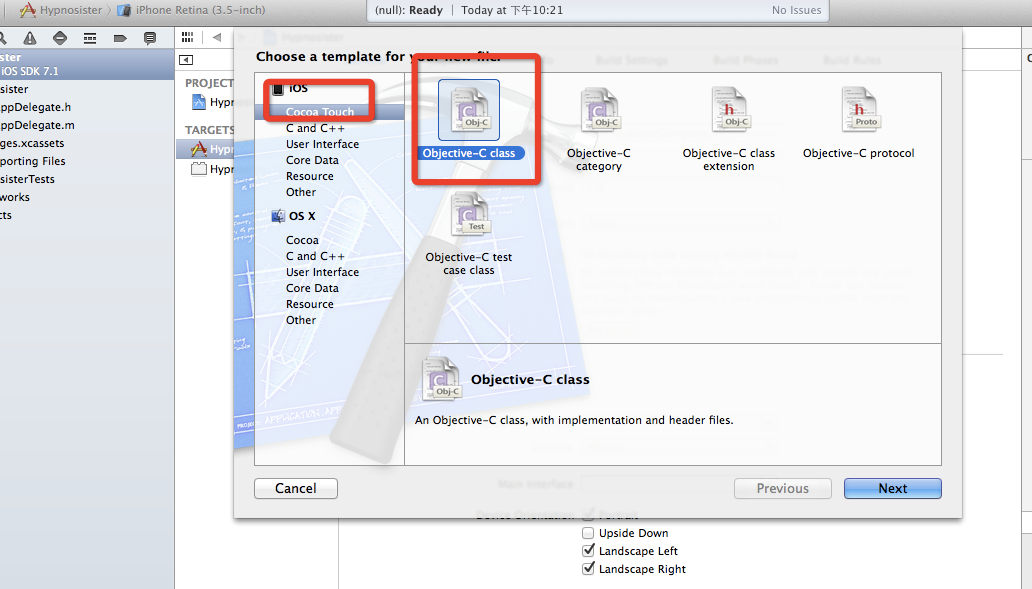Image resolution: width=1032 pixels, height=589 pixels.
Task: Choose the Objective-C class extension template
Action: 729,110
